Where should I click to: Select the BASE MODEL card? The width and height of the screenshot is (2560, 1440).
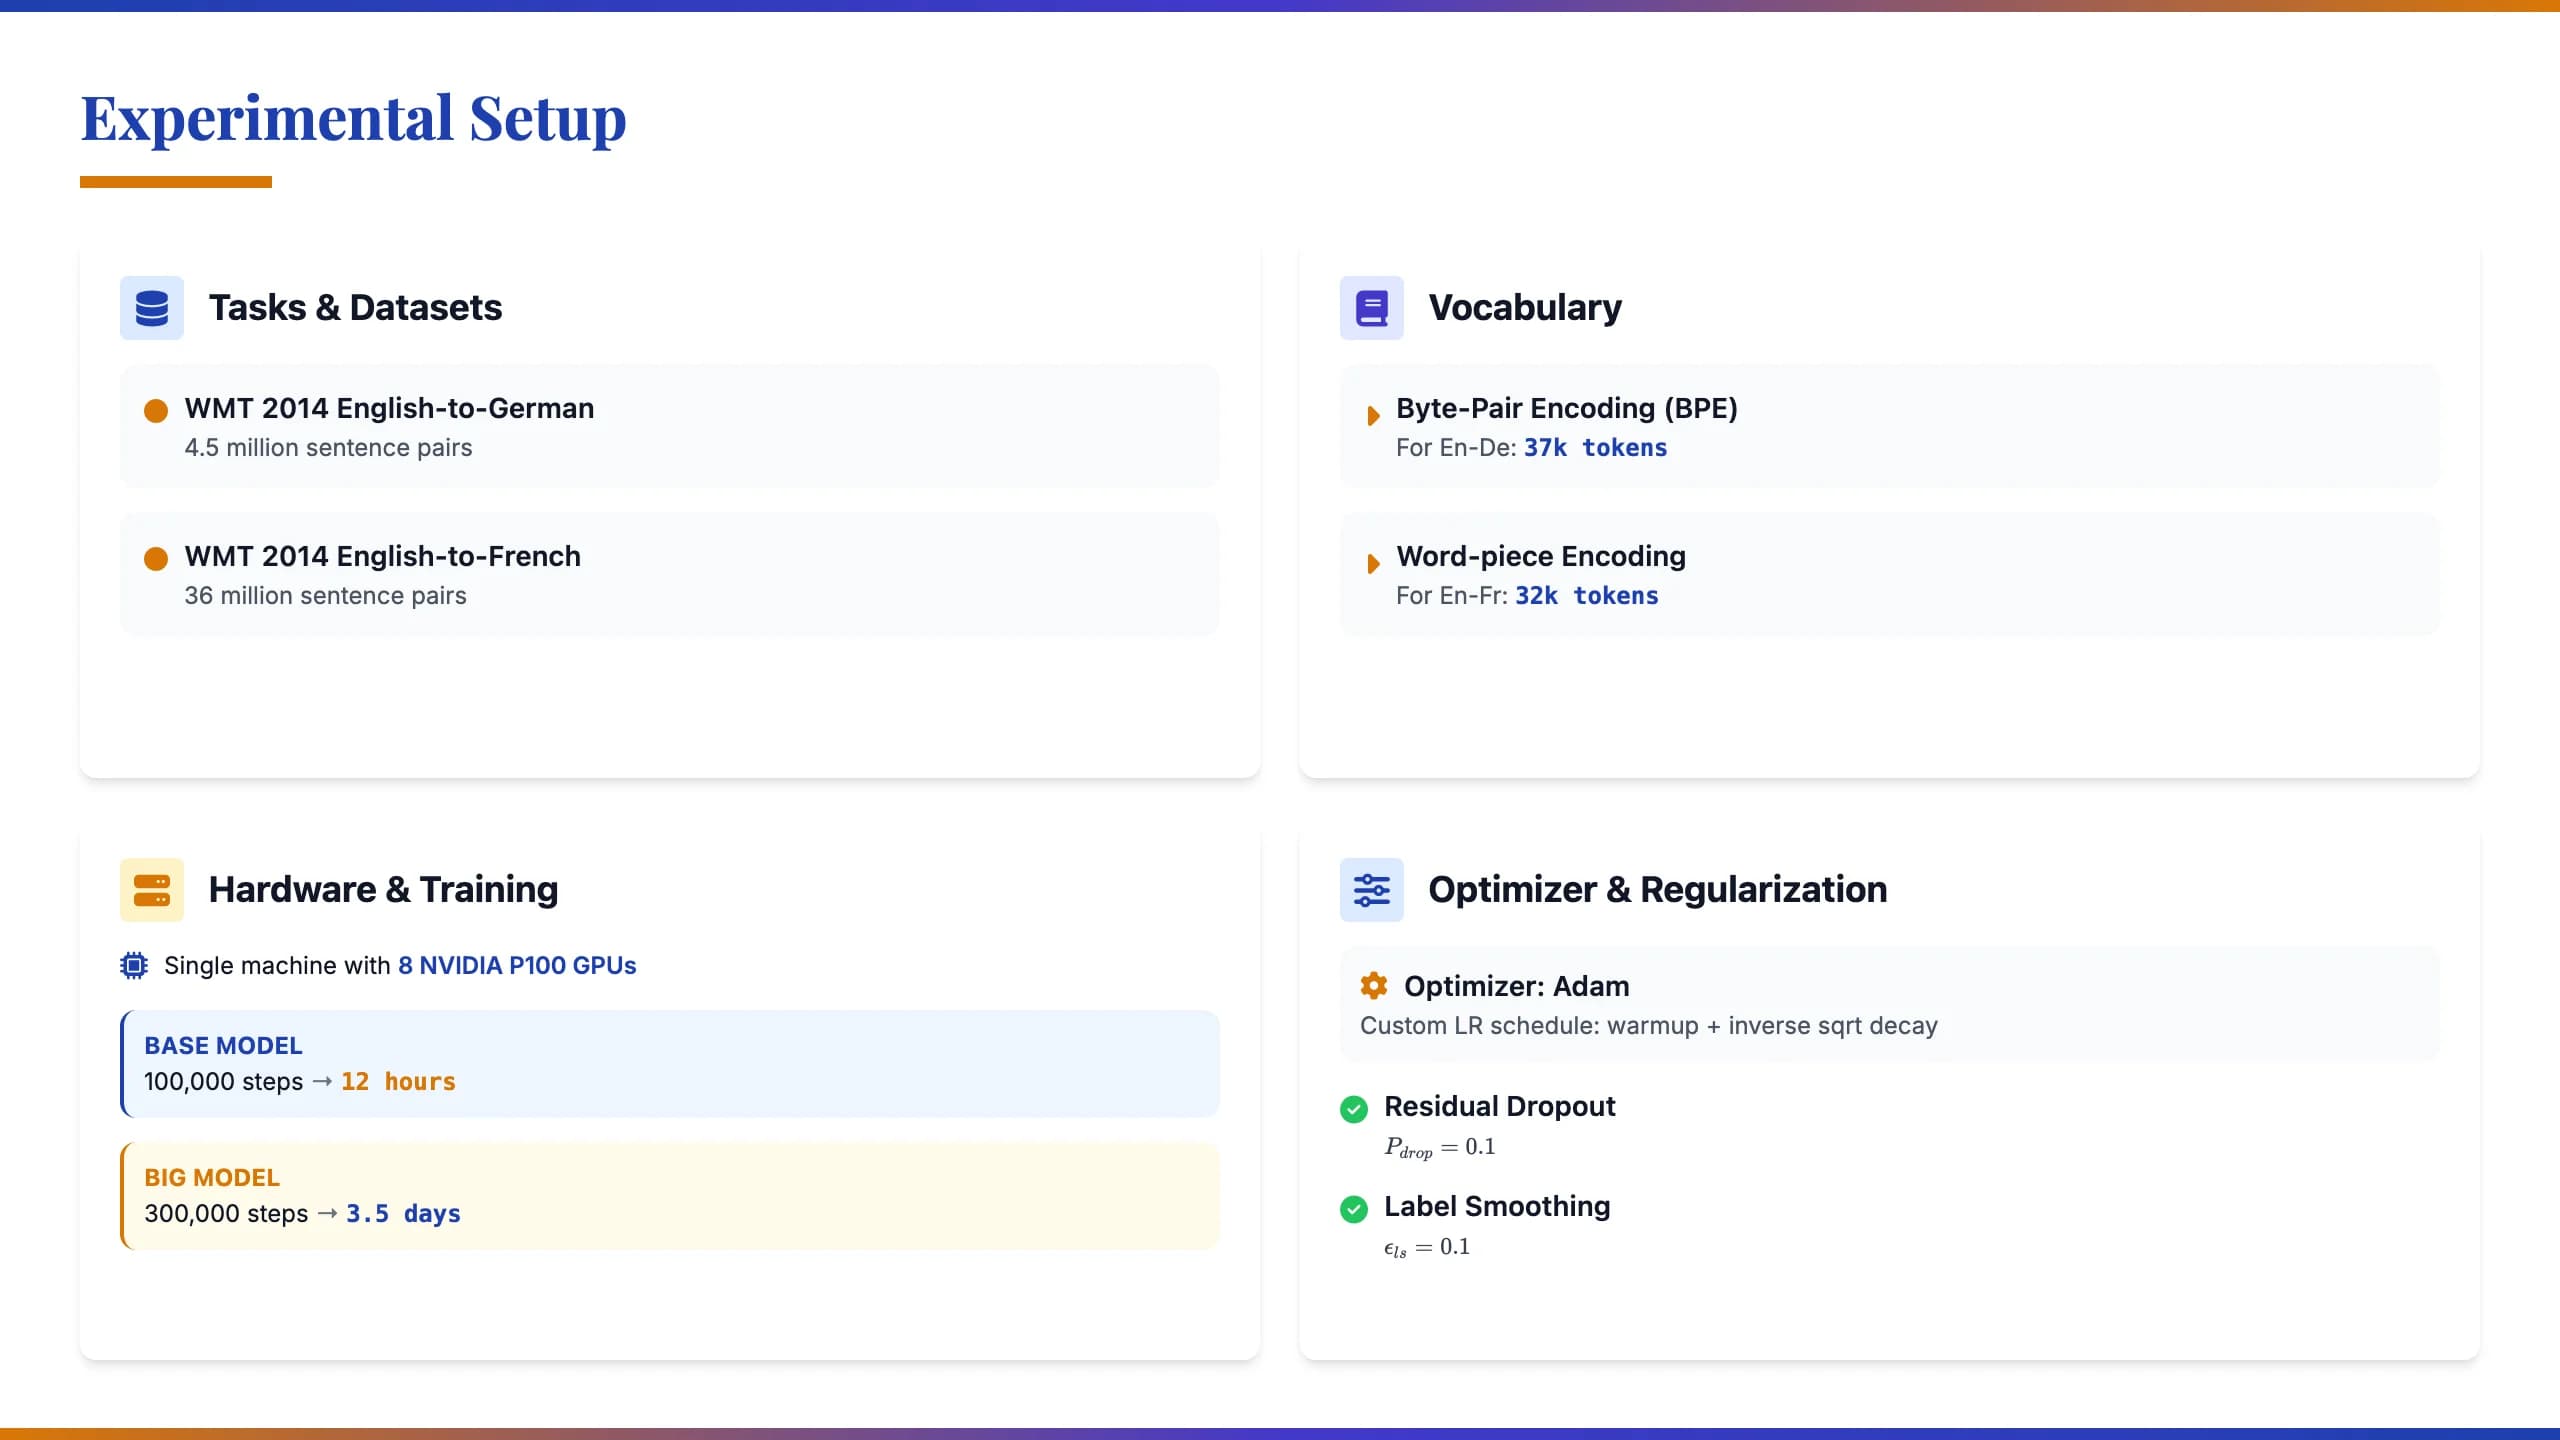[670, 1064]
